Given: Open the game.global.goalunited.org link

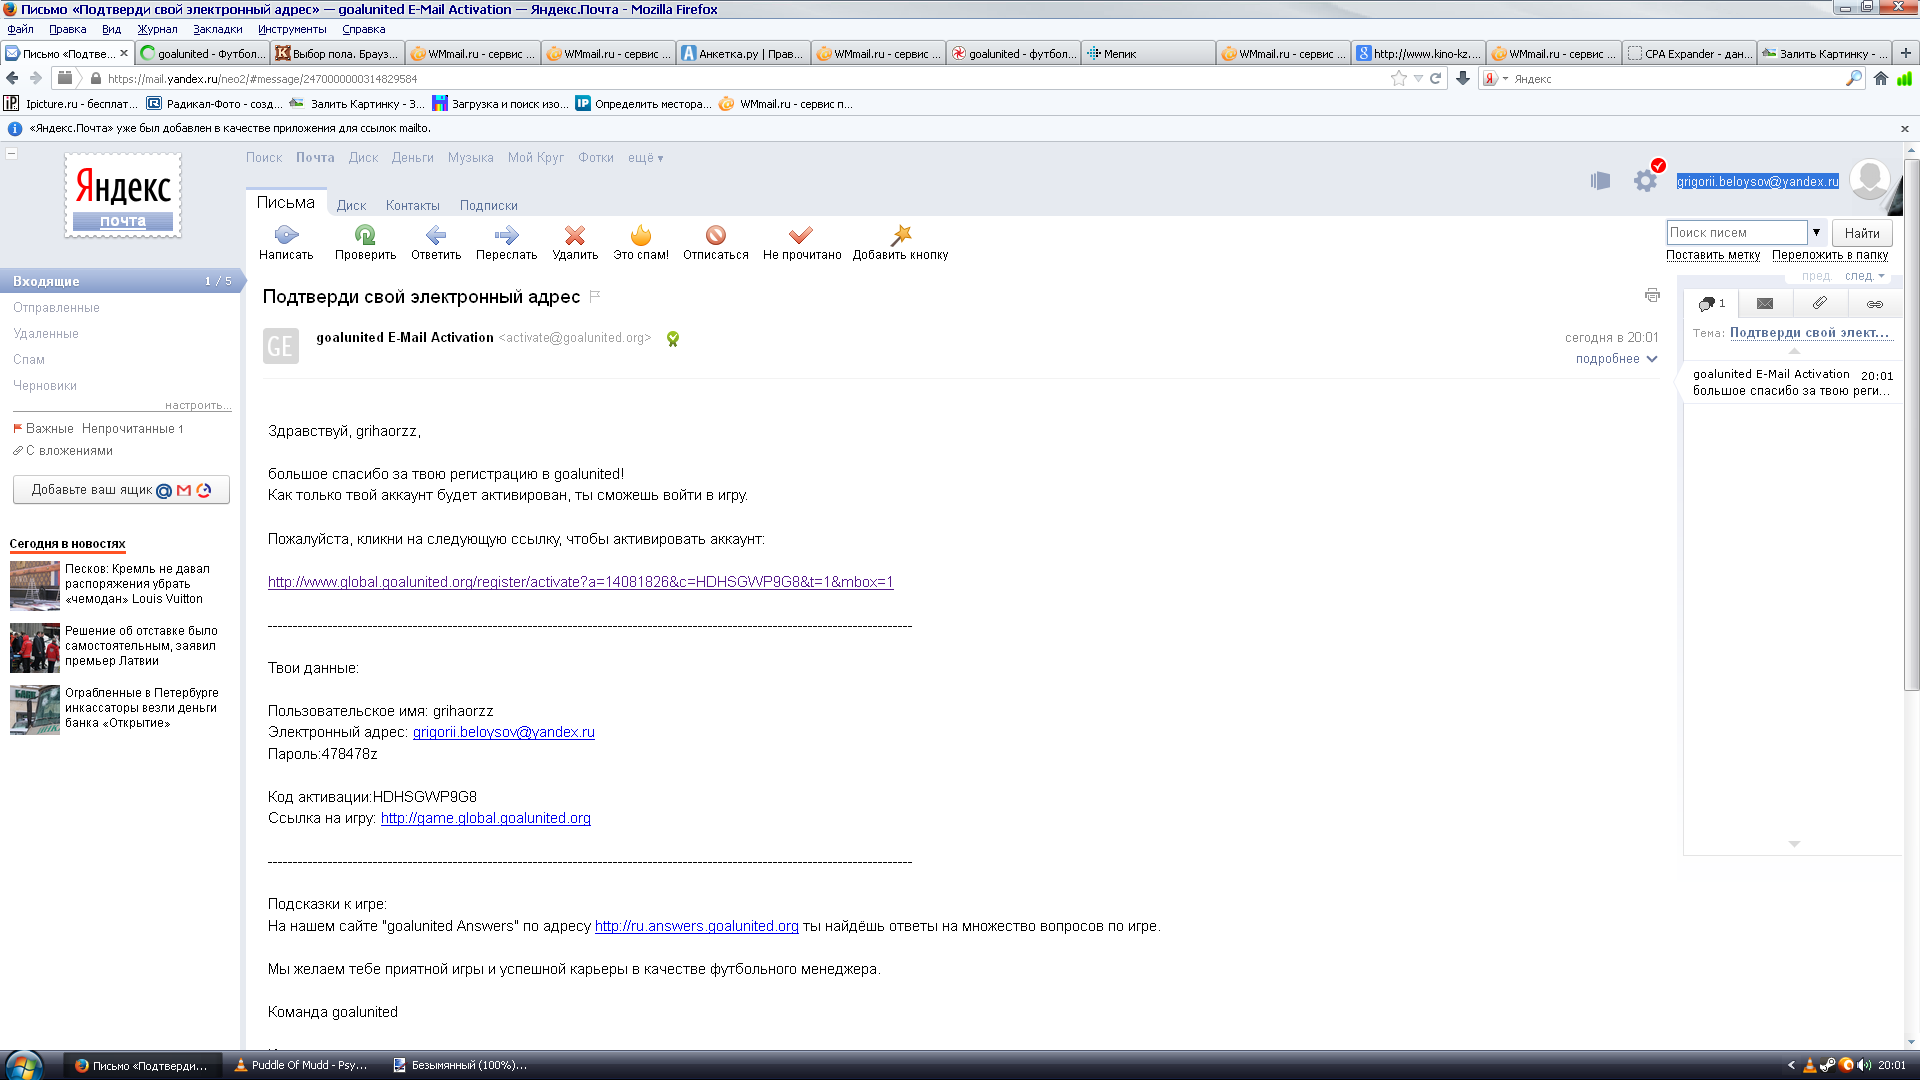Looking at the screenshot, I should click(x=485, y=818).
